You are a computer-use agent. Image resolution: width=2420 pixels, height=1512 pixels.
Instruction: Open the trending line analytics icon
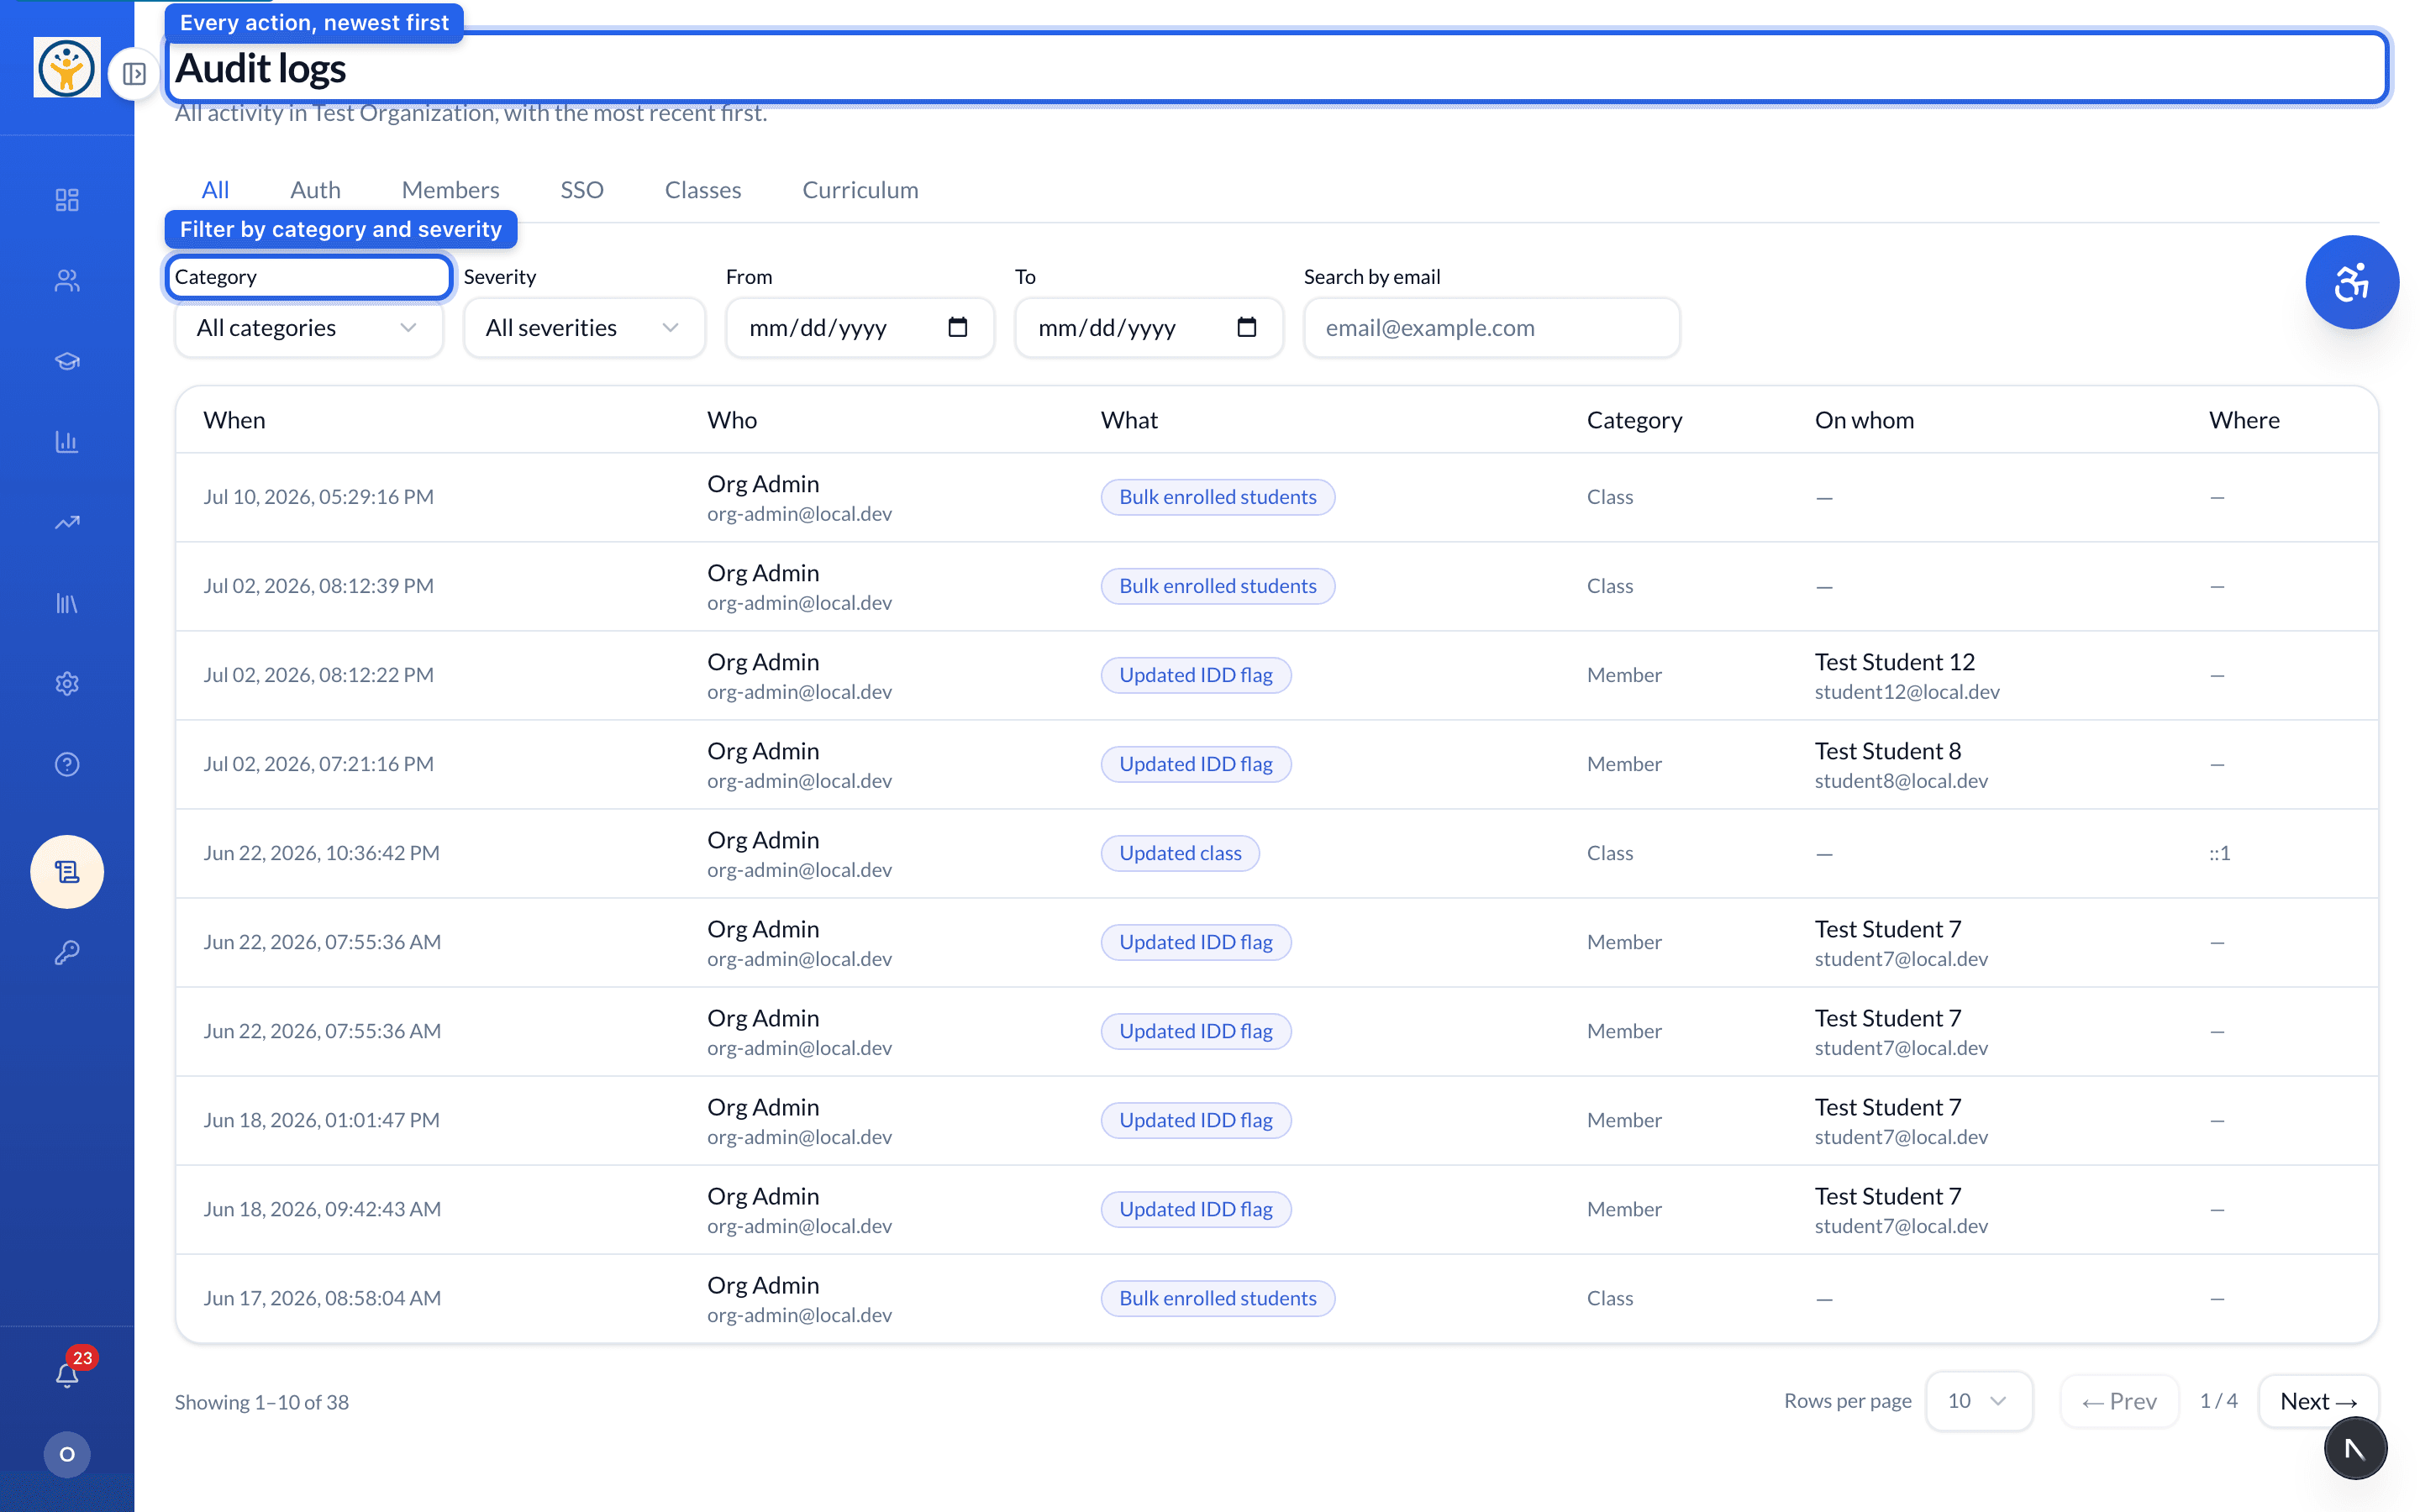[x=67, y=523]
